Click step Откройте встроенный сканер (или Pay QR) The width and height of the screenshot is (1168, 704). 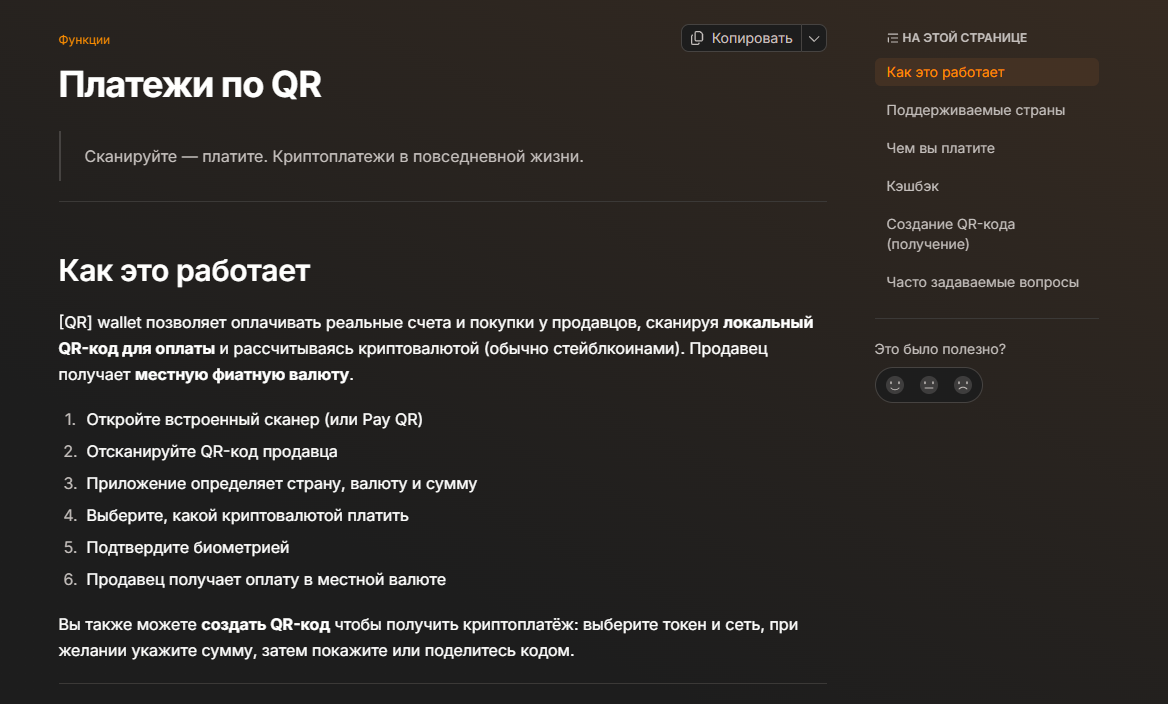coord(254,419)
